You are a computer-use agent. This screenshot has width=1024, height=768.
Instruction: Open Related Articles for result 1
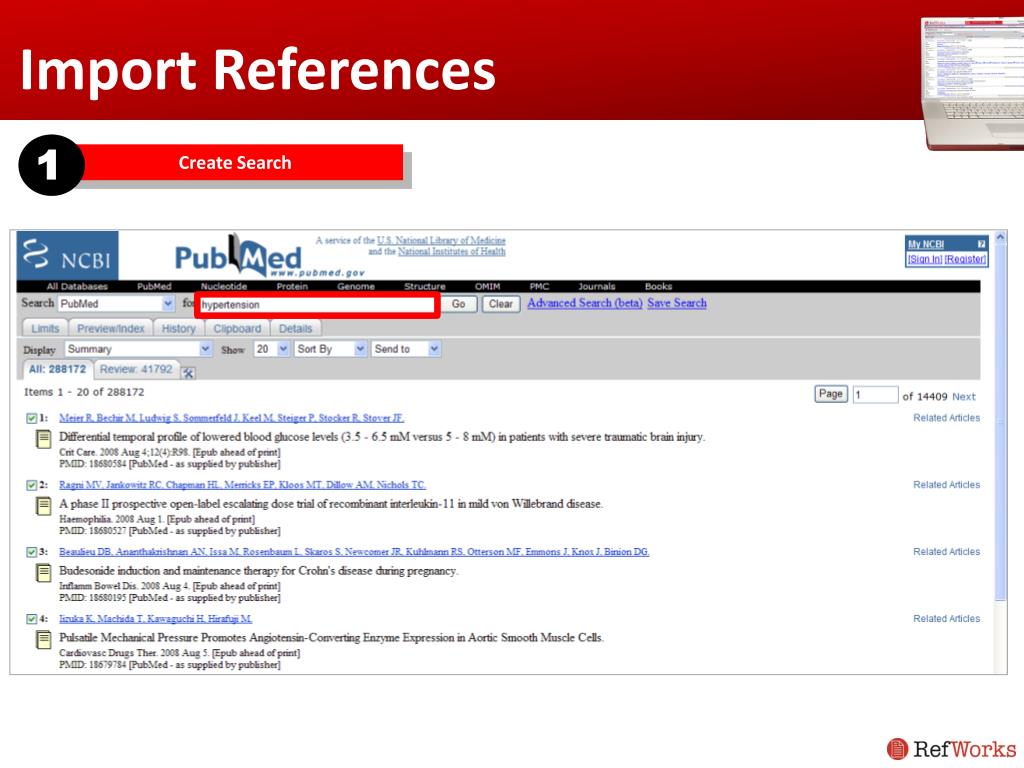tap(946, 418)
